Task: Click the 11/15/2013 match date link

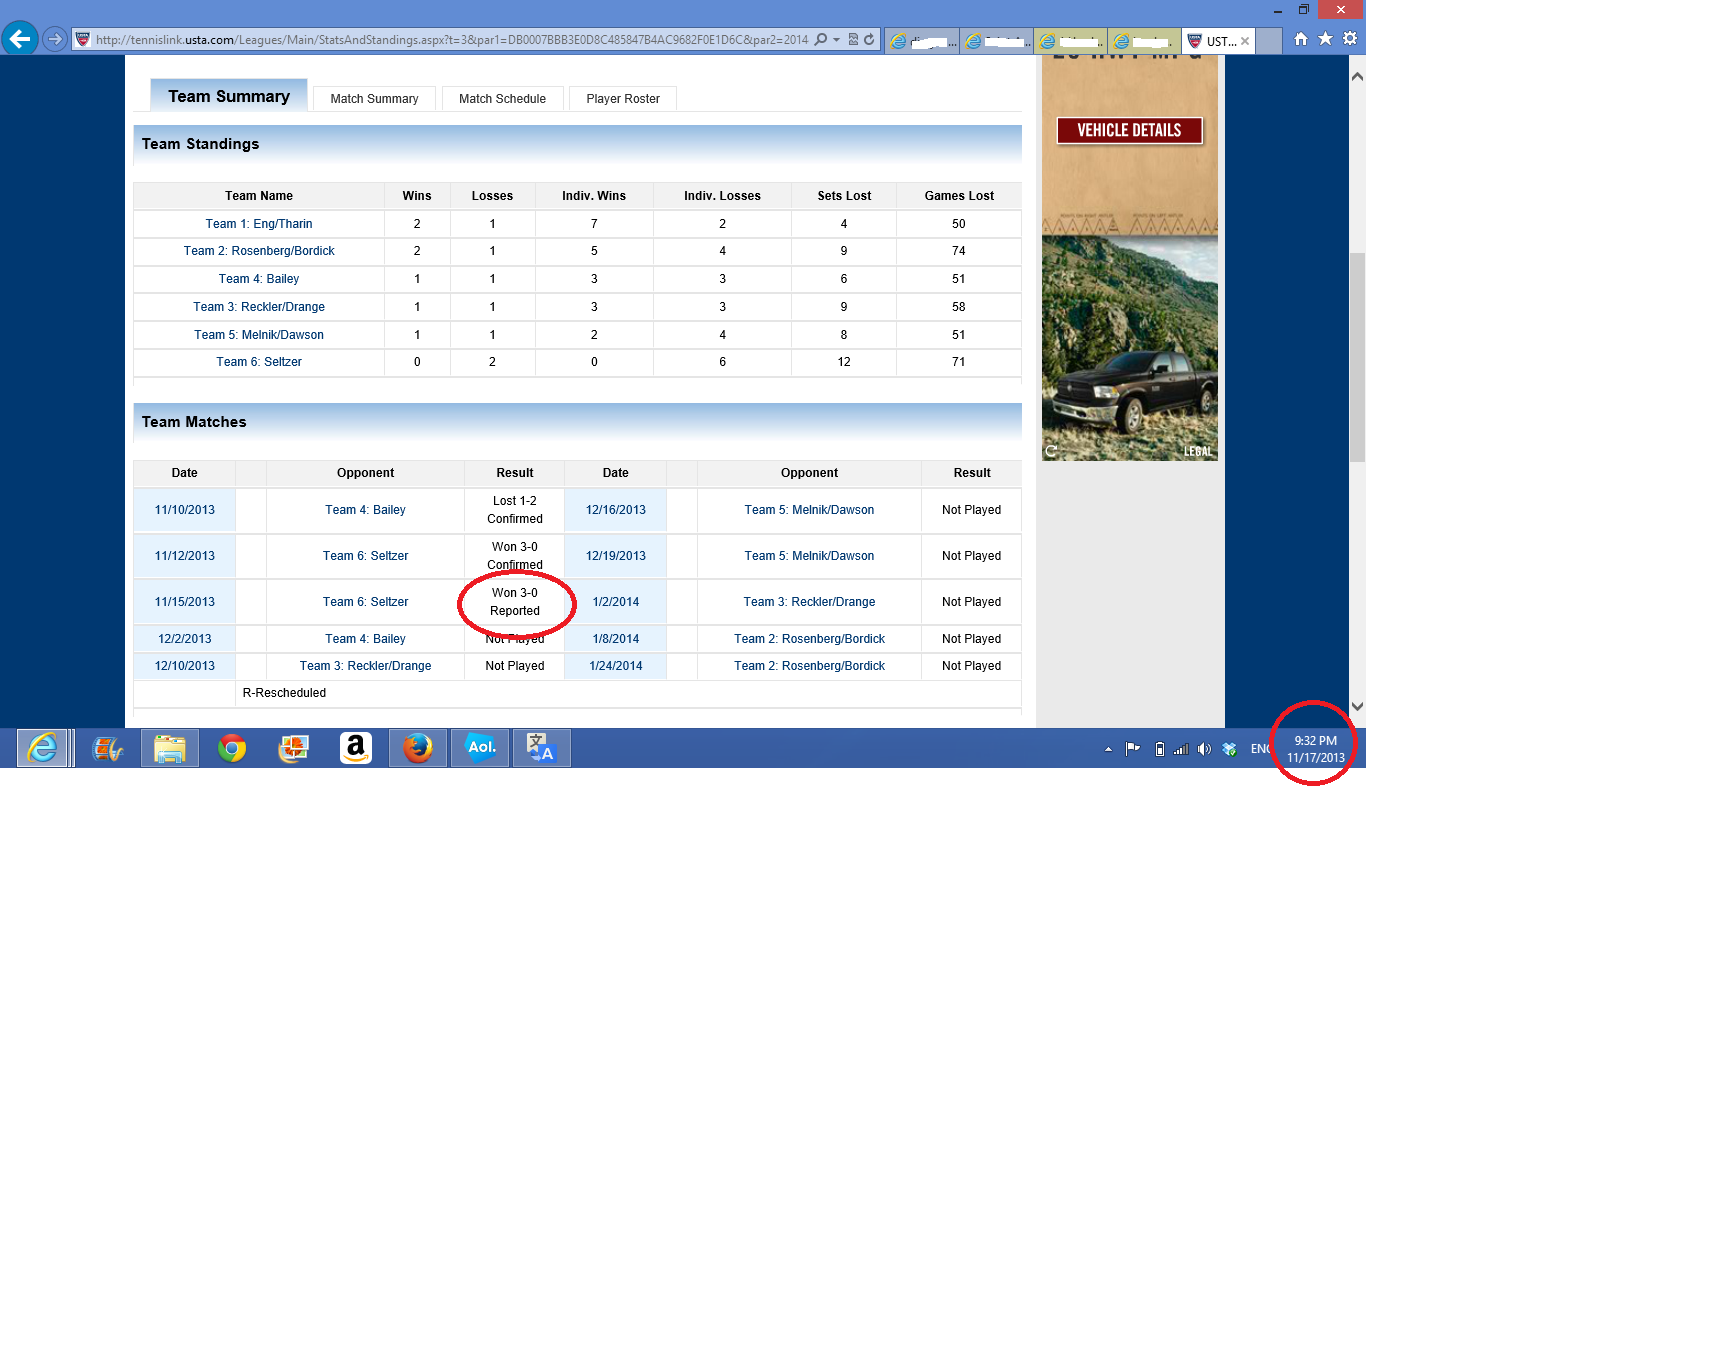Action: pos(185,602)
